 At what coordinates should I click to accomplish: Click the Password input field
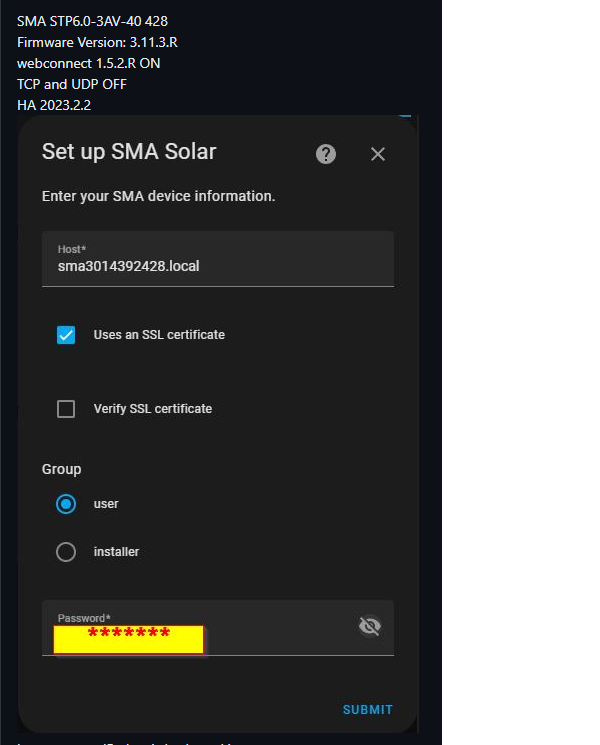218,628
